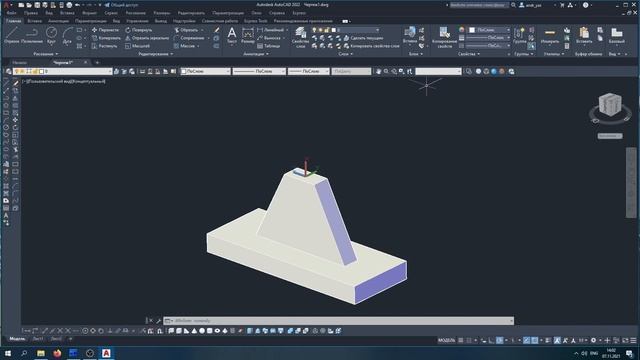This screenshot has height=360, width=640.
Task: Click the Линейный (Linear) dimension button
Action: pyautogui.click(x=271, y=30)
